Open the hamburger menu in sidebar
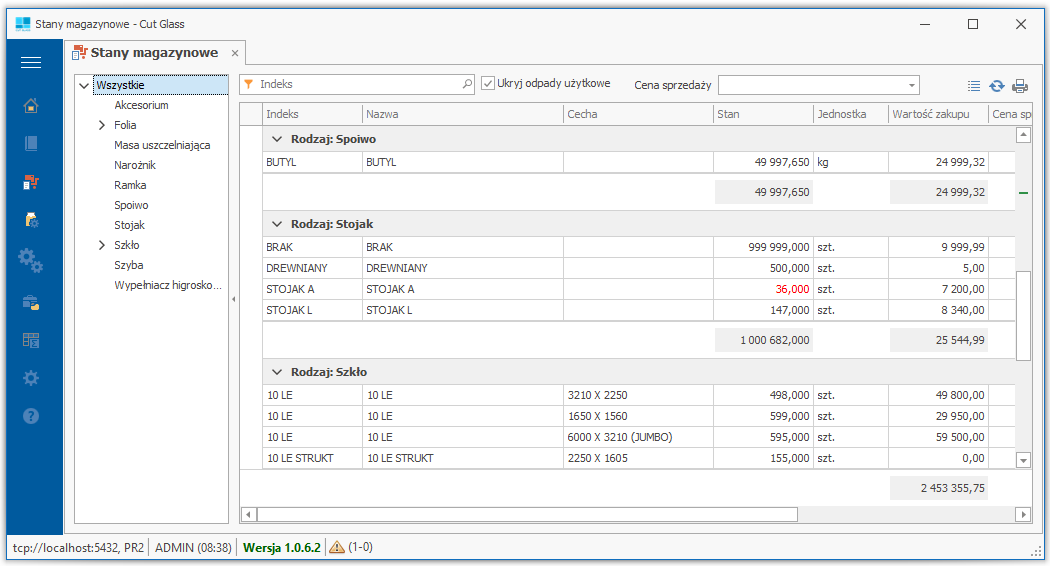This screenshot has height=566, width=1050. (x=31, y=63)
